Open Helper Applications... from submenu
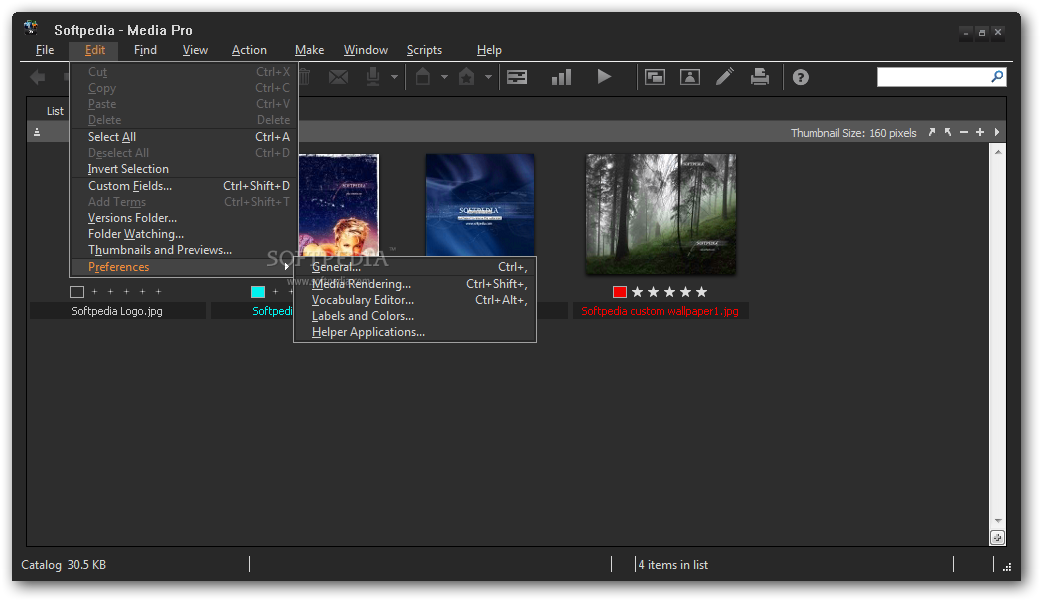Image resolution: width=1041 pixels, height=601 pixels. click(x=415, y=332)
